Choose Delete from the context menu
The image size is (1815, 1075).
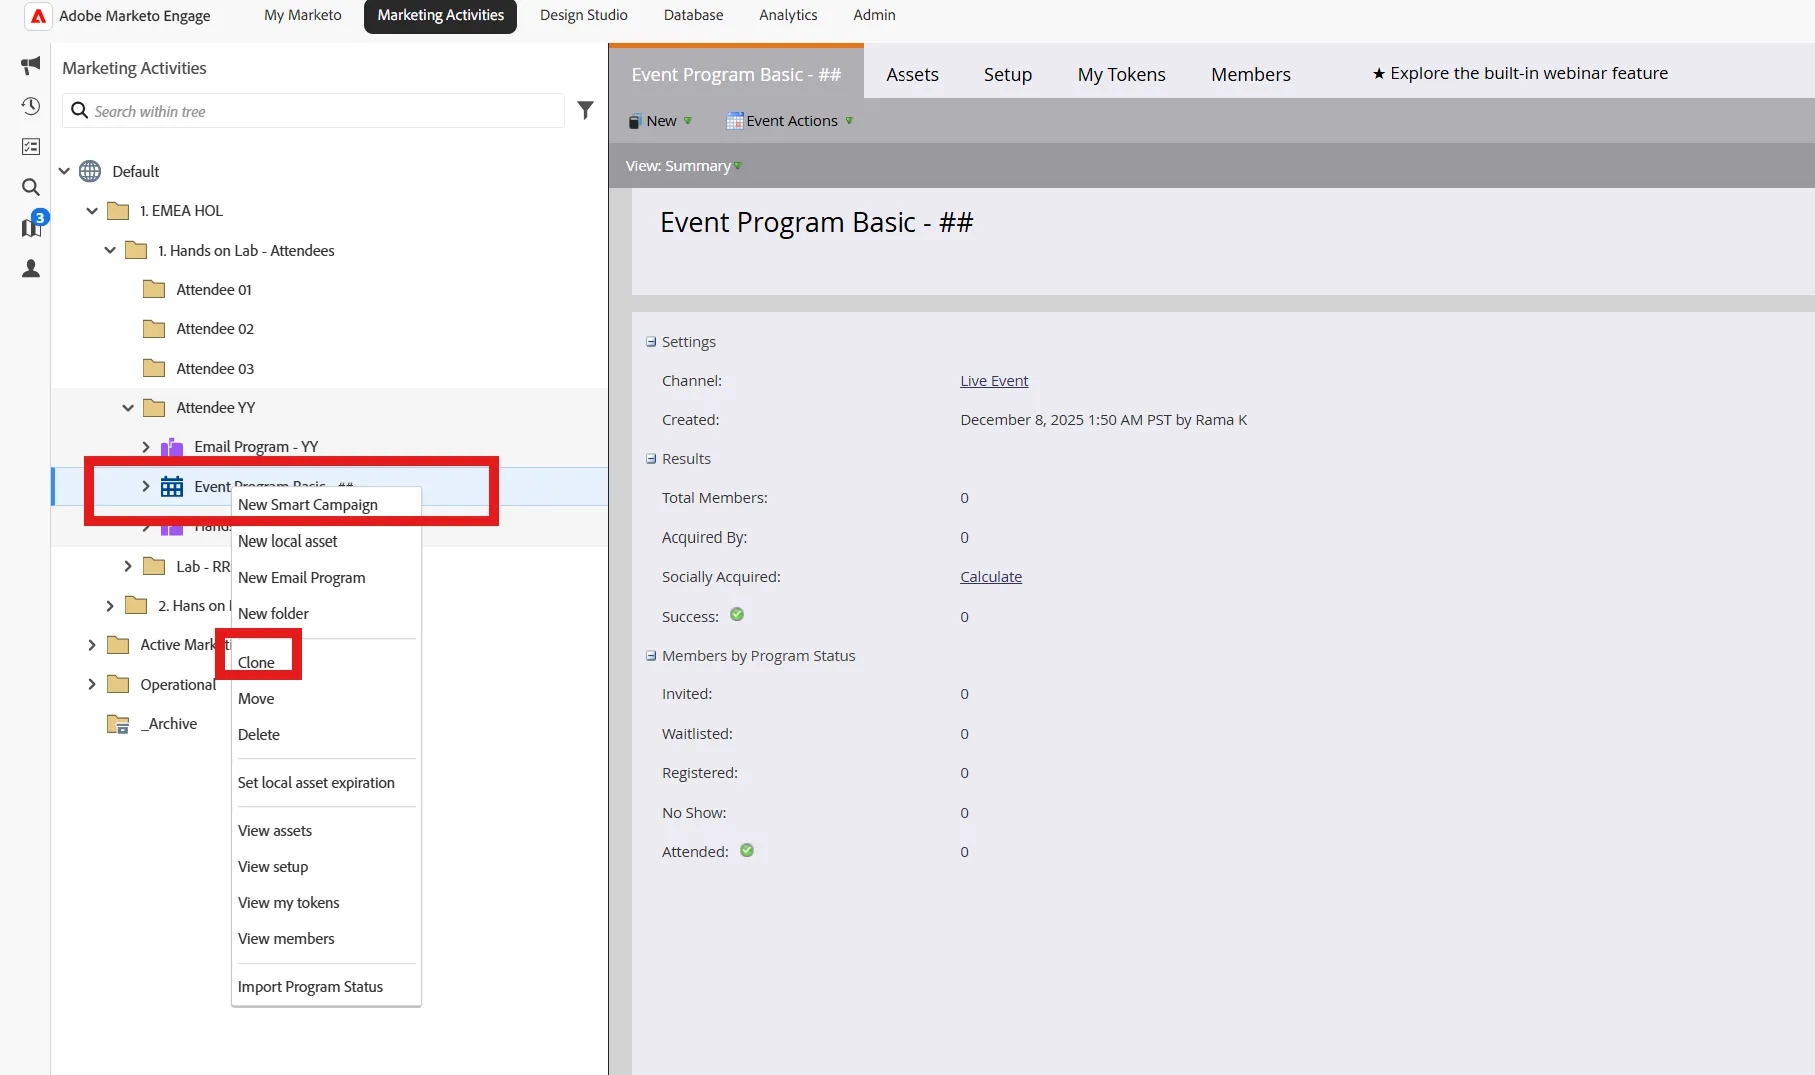(x=259, y=734)
